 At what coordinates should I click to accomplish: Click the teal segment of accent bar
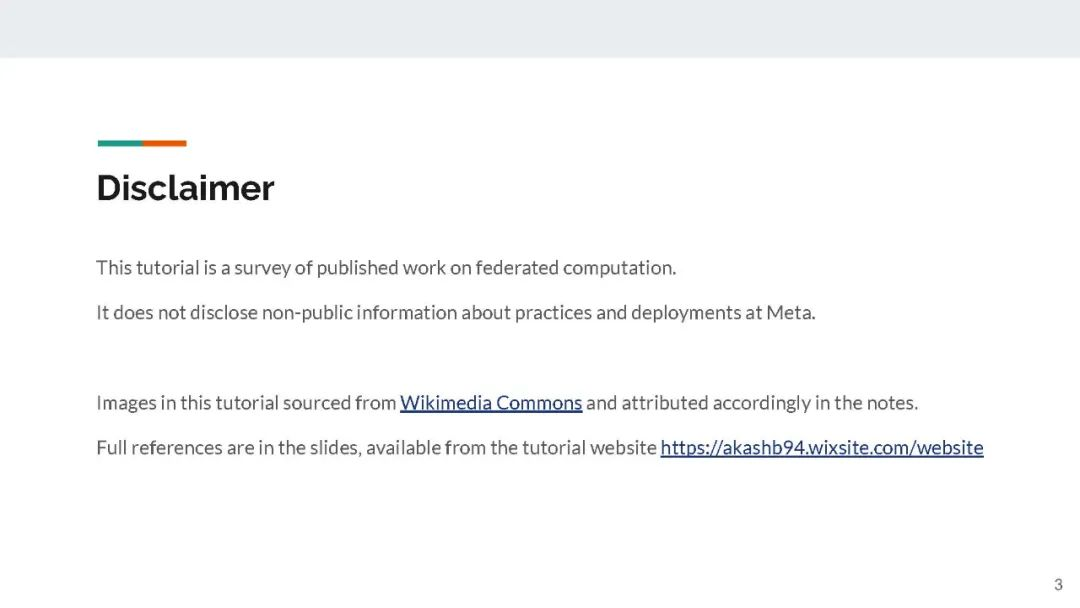pos(120,143)
